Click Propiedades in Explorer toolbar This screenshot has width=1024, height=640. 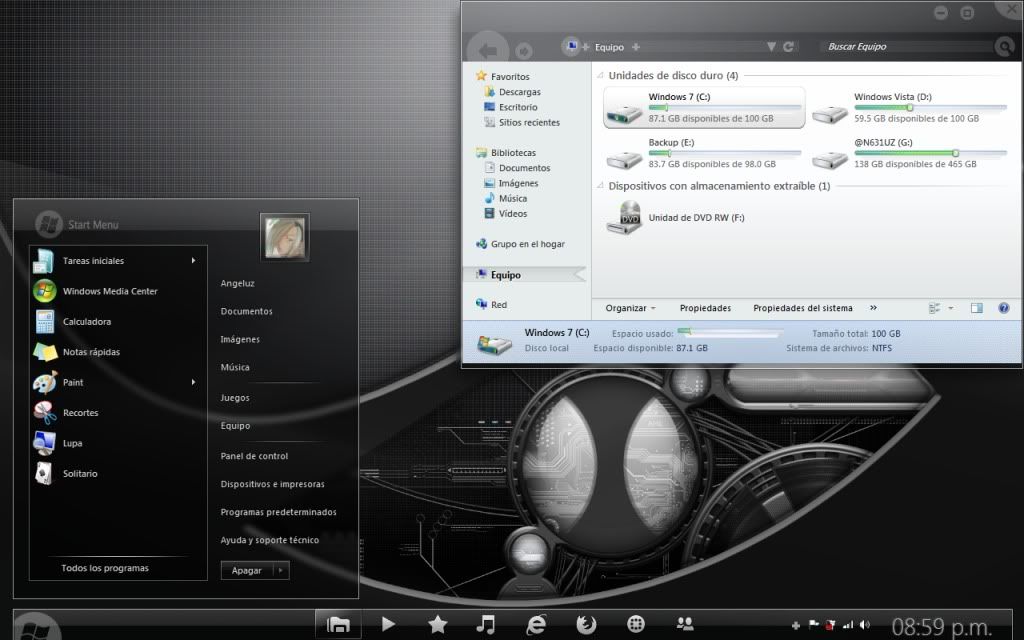click(705, 308)
